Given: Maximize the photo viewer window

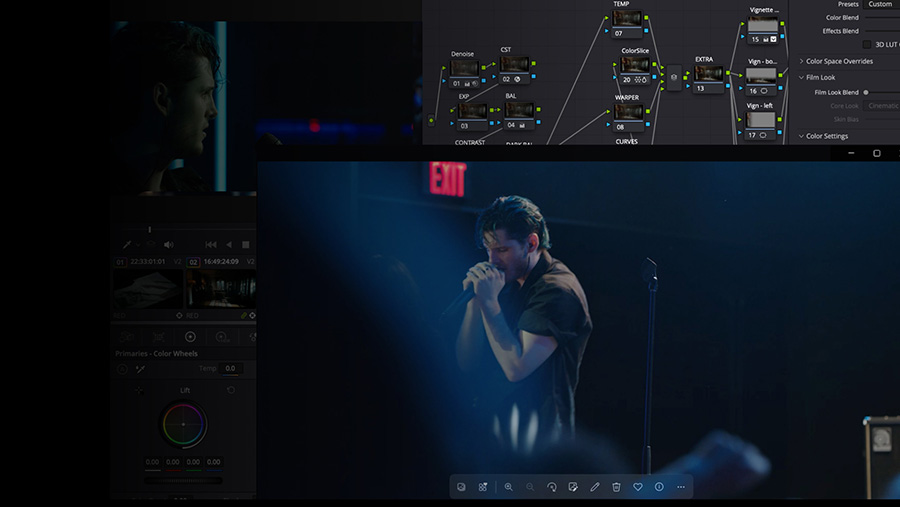Looking at the screenshot, I should coord(876,153).
